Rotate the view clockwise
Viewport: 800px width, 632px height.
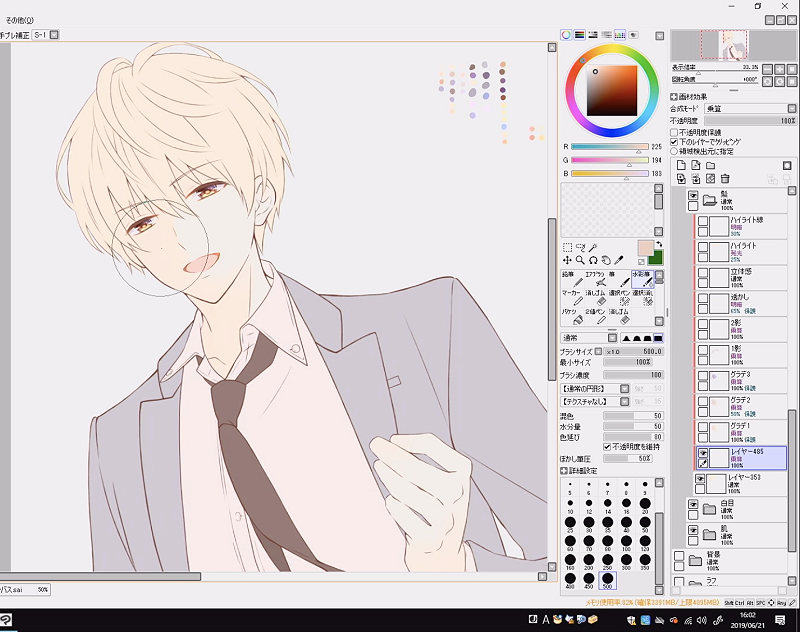pos(780,82)
